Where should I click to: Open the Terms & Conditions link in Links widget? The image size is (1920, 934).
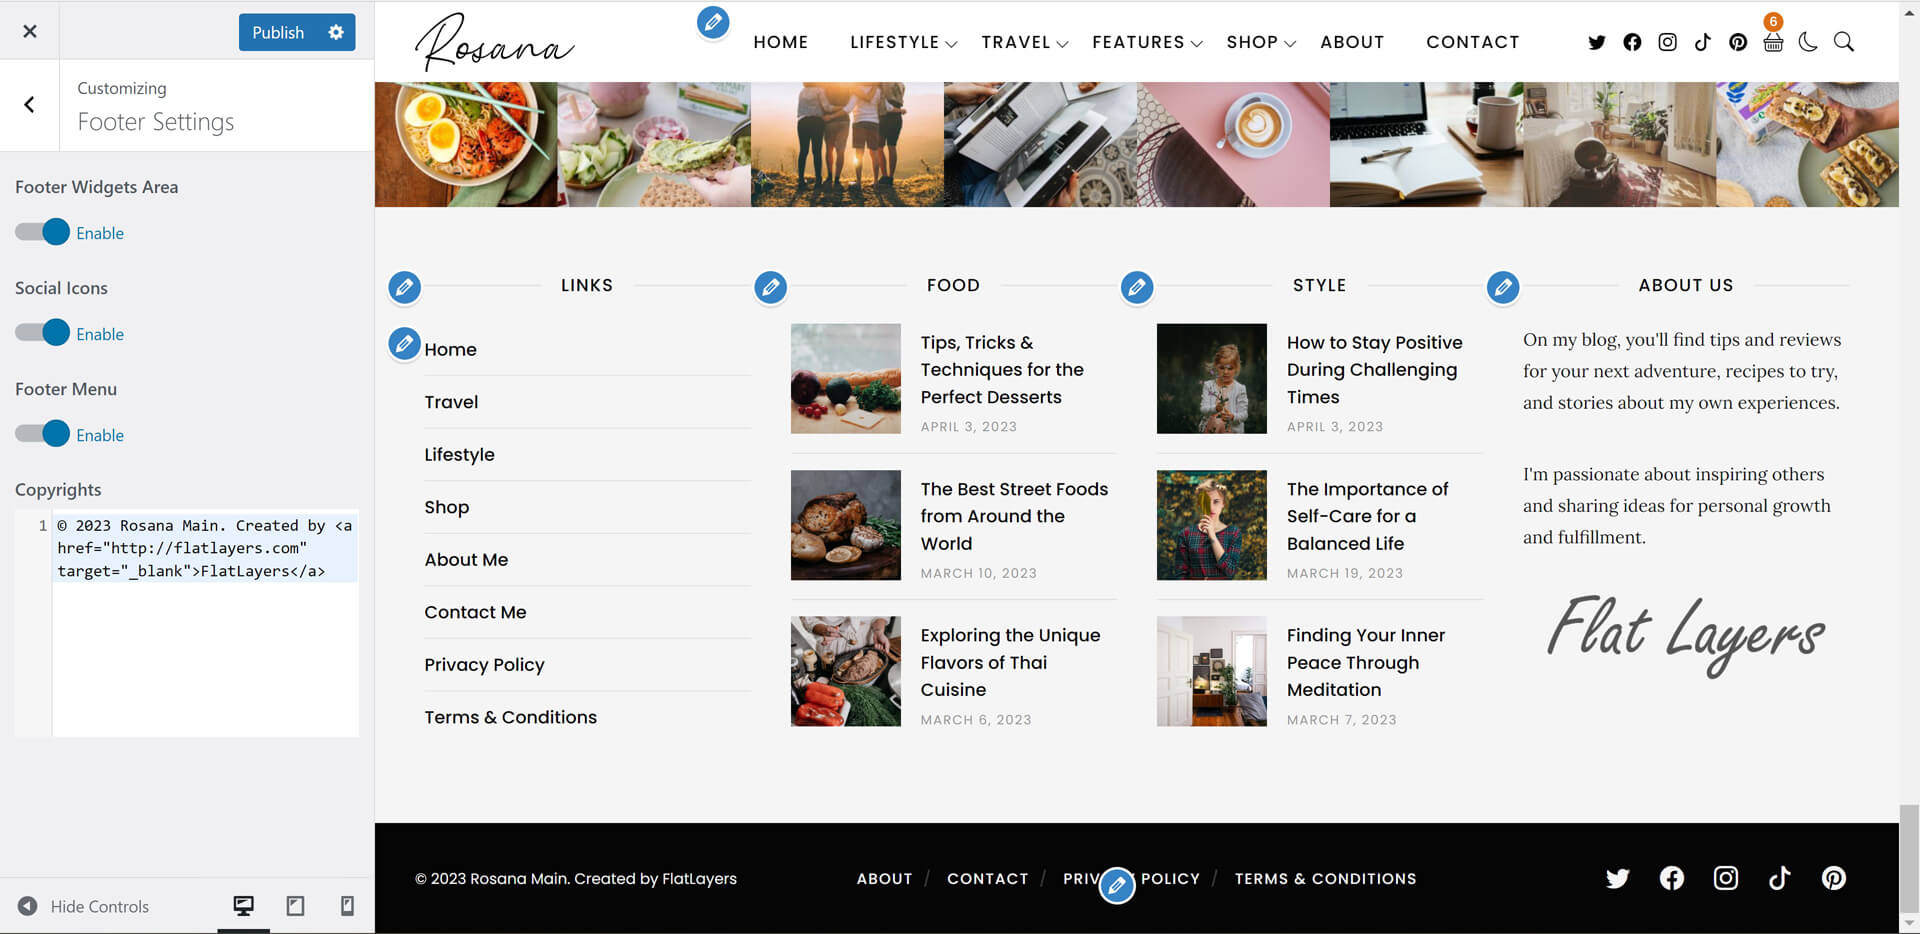[x=510, y=717]
